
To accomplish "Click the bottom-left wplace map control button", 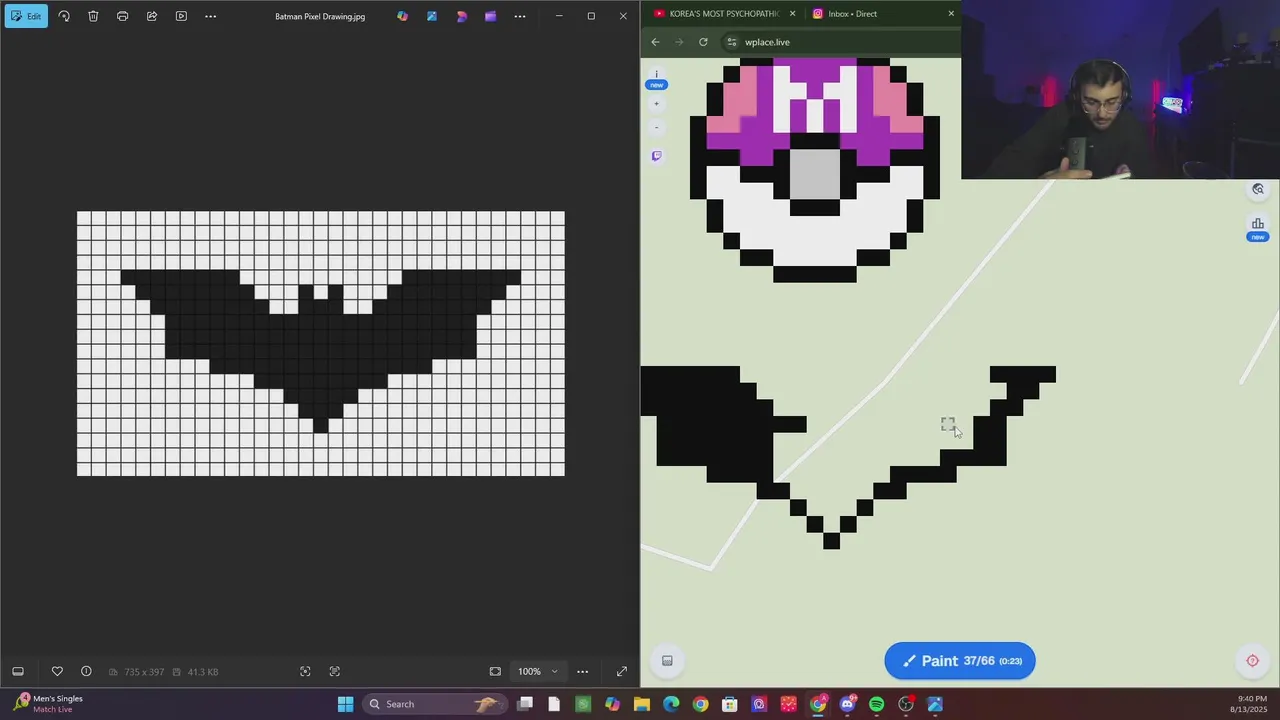I will [x=667, y=660].
